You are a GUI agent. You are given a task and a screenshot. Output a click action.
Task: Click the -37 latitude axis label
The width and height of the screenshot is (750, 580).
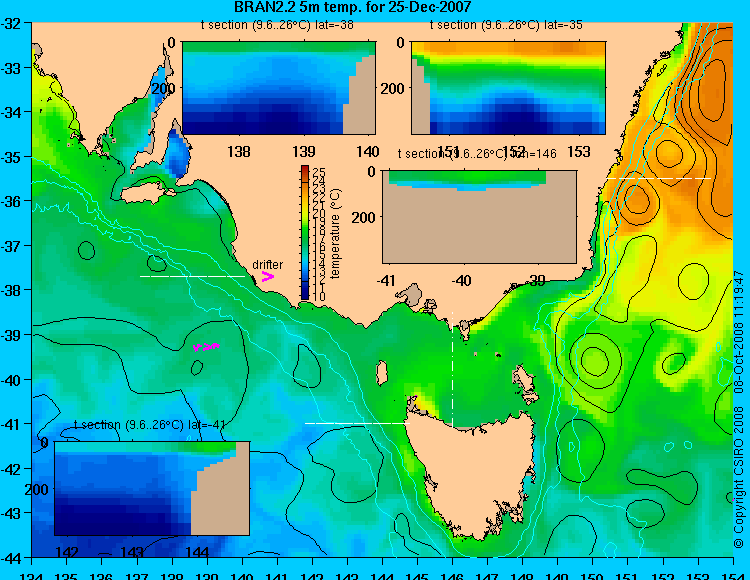tap(11, 246)
